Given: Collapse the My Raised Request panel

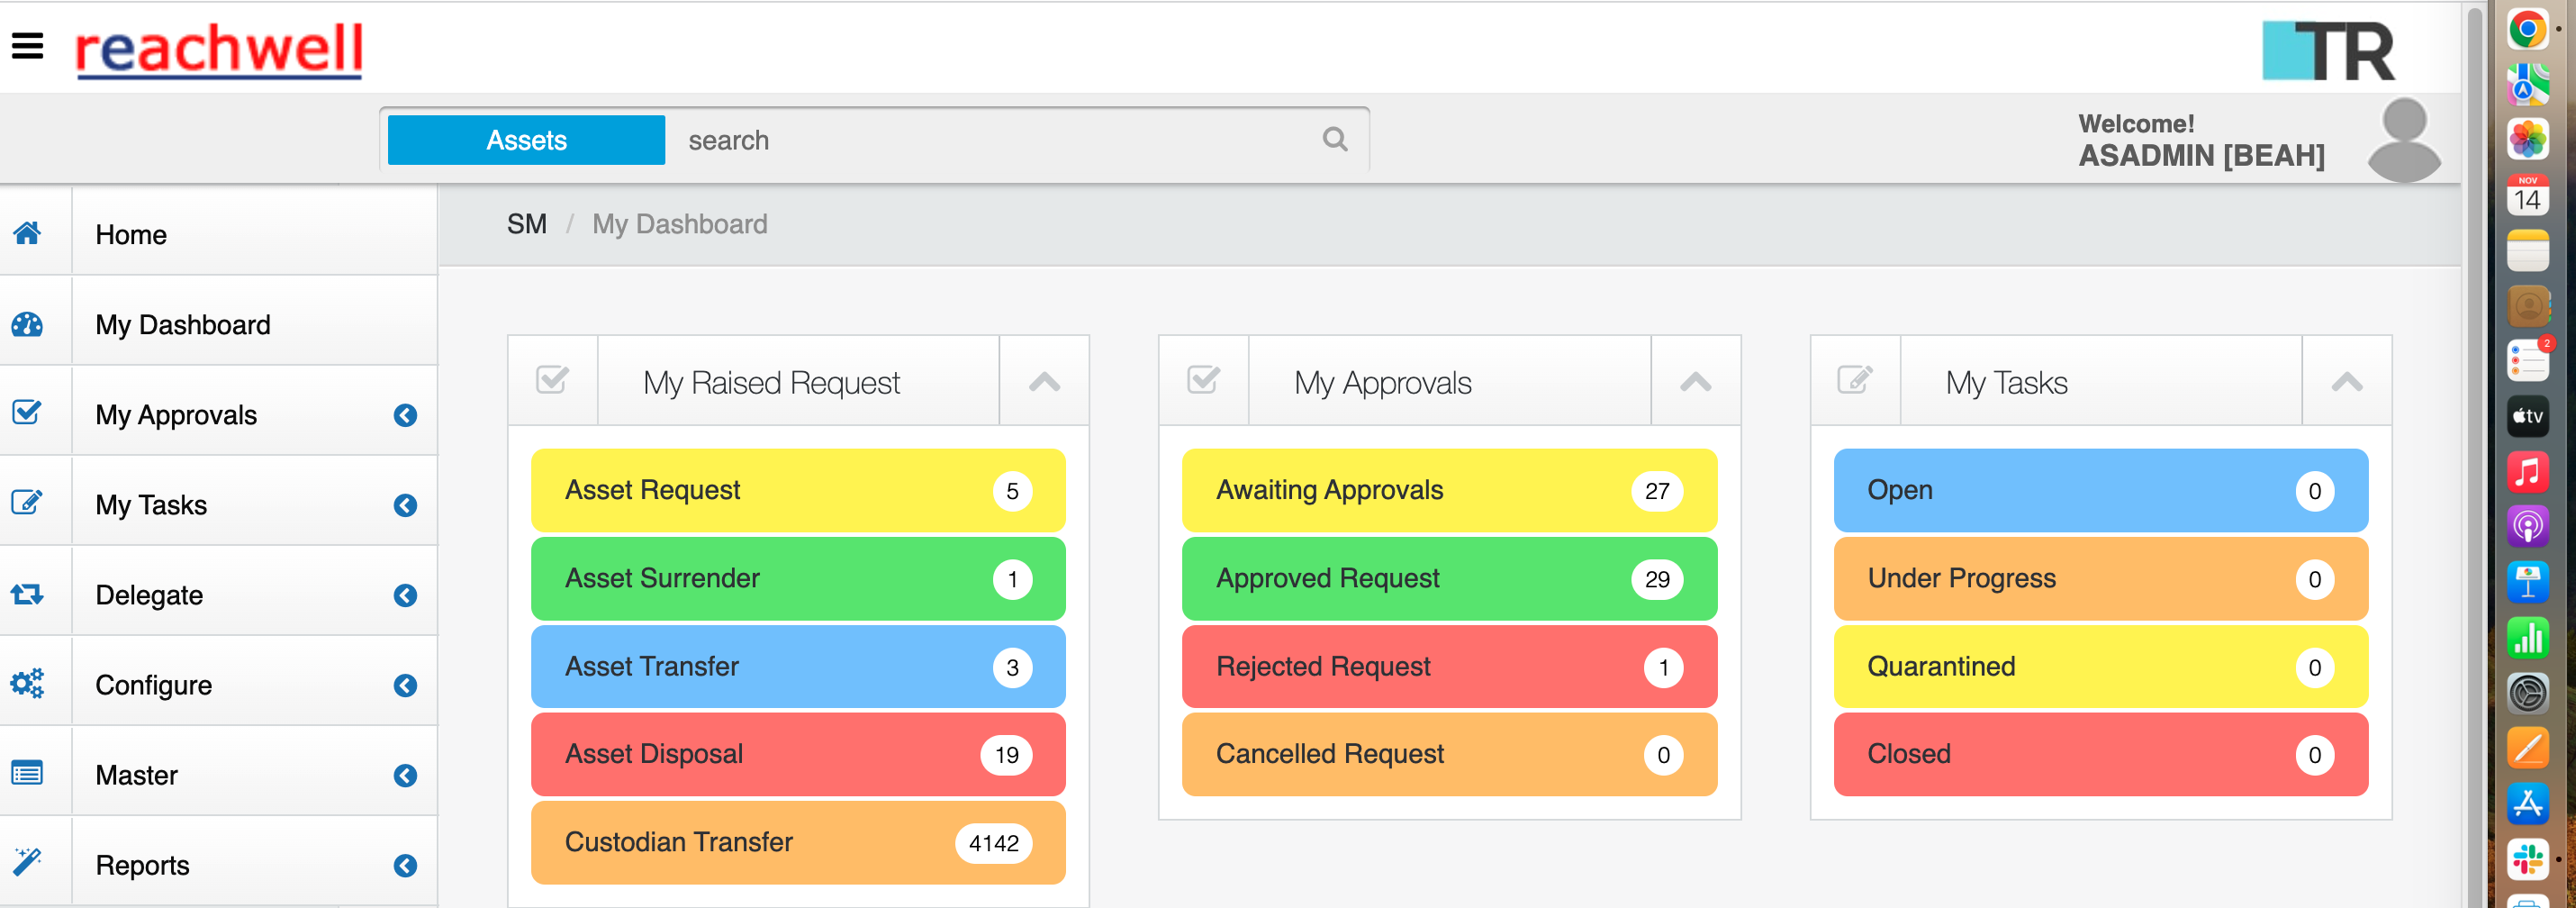Looking at the screenshot, I should (x=1044, y=380).
